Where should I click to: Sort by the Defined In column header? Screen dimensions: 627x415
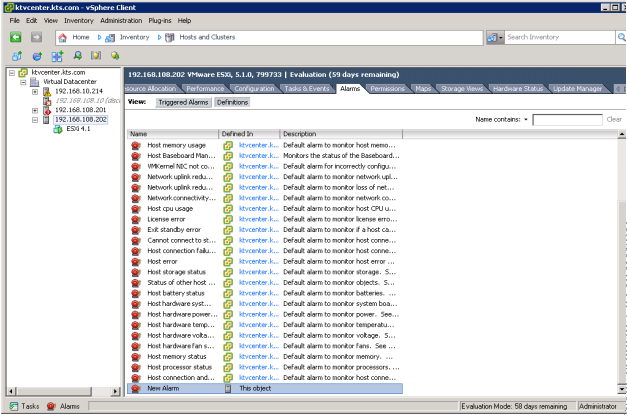click(x=249, y=134)
